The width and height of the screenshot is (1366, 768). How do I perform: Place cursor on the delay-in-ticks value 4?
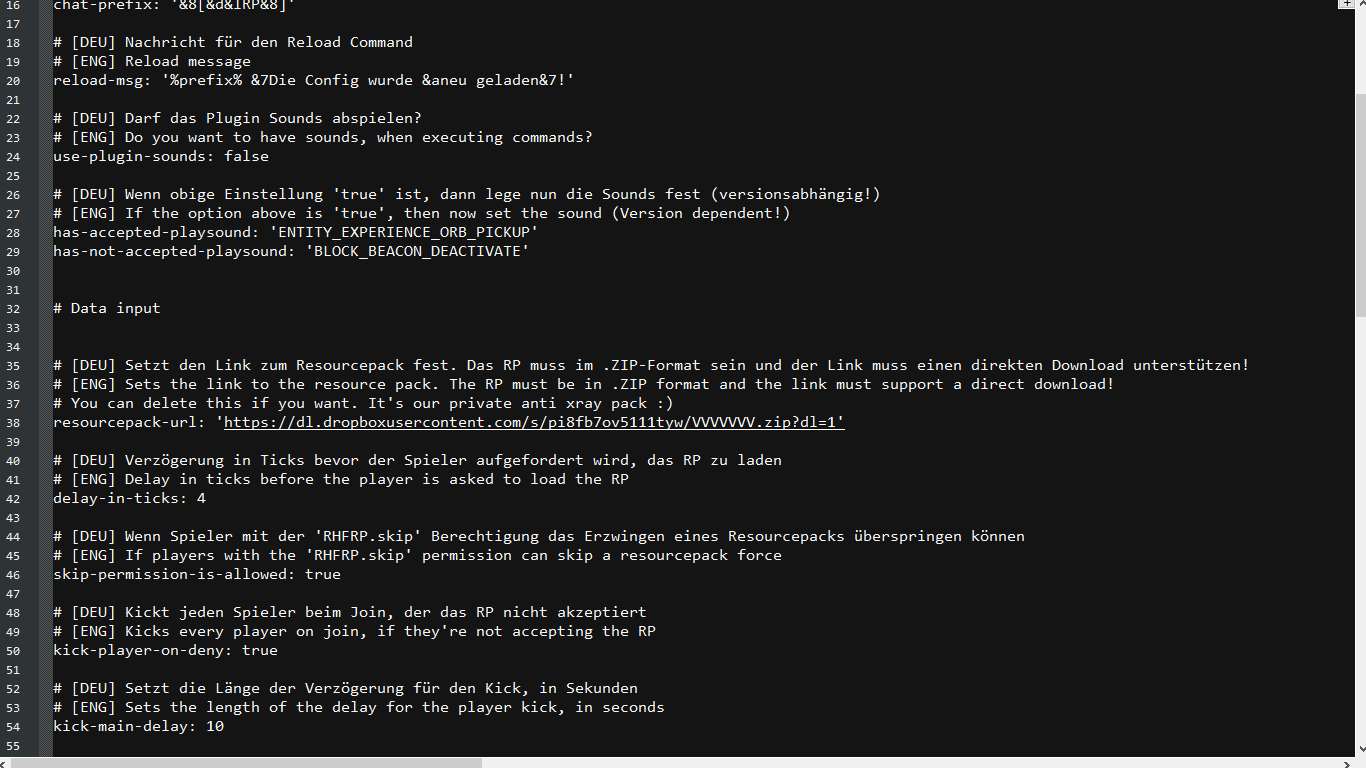tap(201, 498)
